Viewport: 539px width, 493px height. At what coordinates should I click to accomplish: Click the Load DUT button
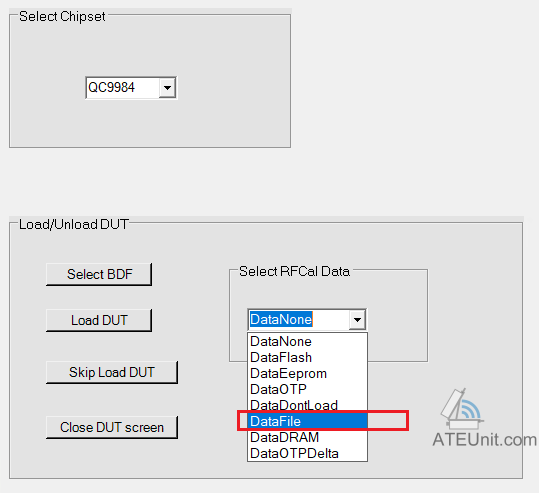tap(99, 320)
